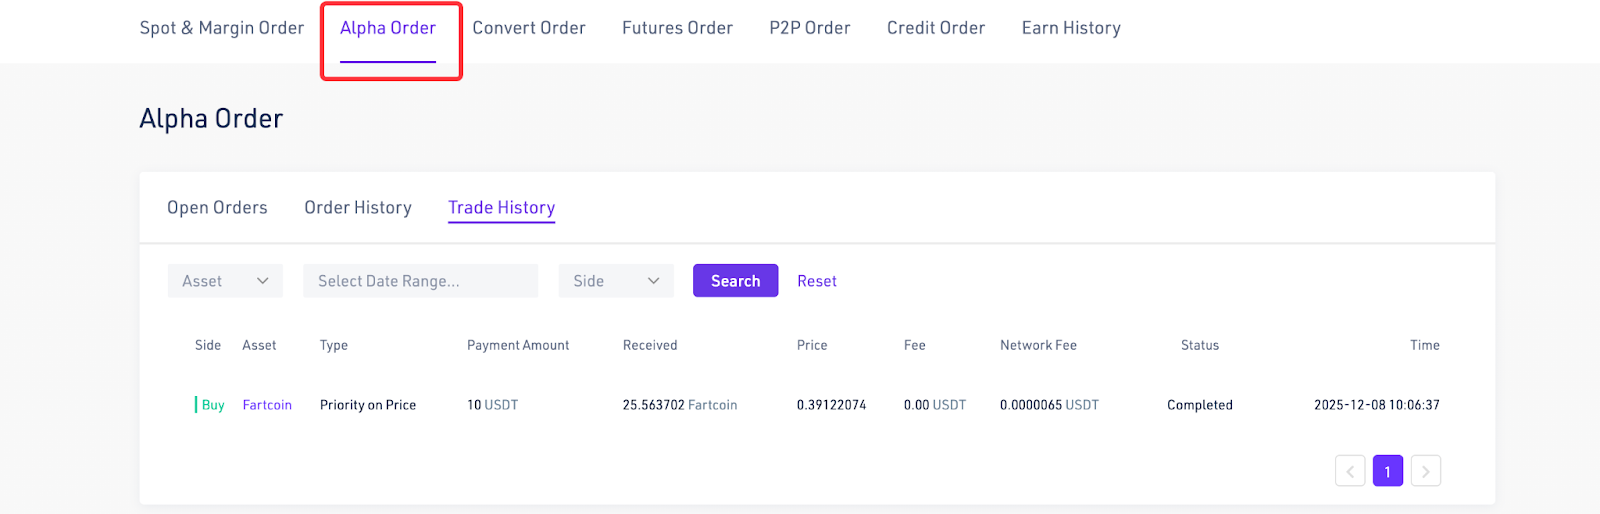
Task: Switch to the Open Orders sub-tab
Action: (217, 208)
